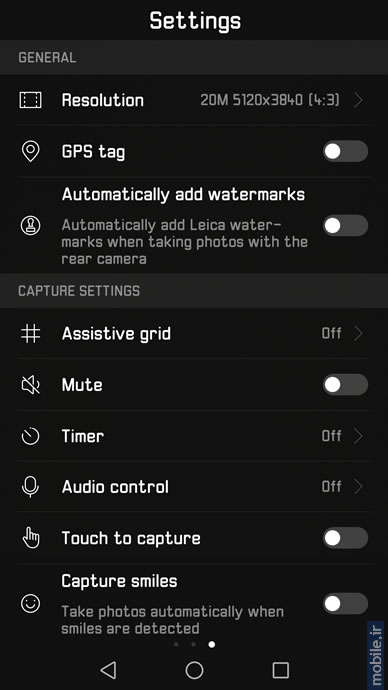
Task: Tap the GPS tag location pin icon
Action: coord(30,152)
